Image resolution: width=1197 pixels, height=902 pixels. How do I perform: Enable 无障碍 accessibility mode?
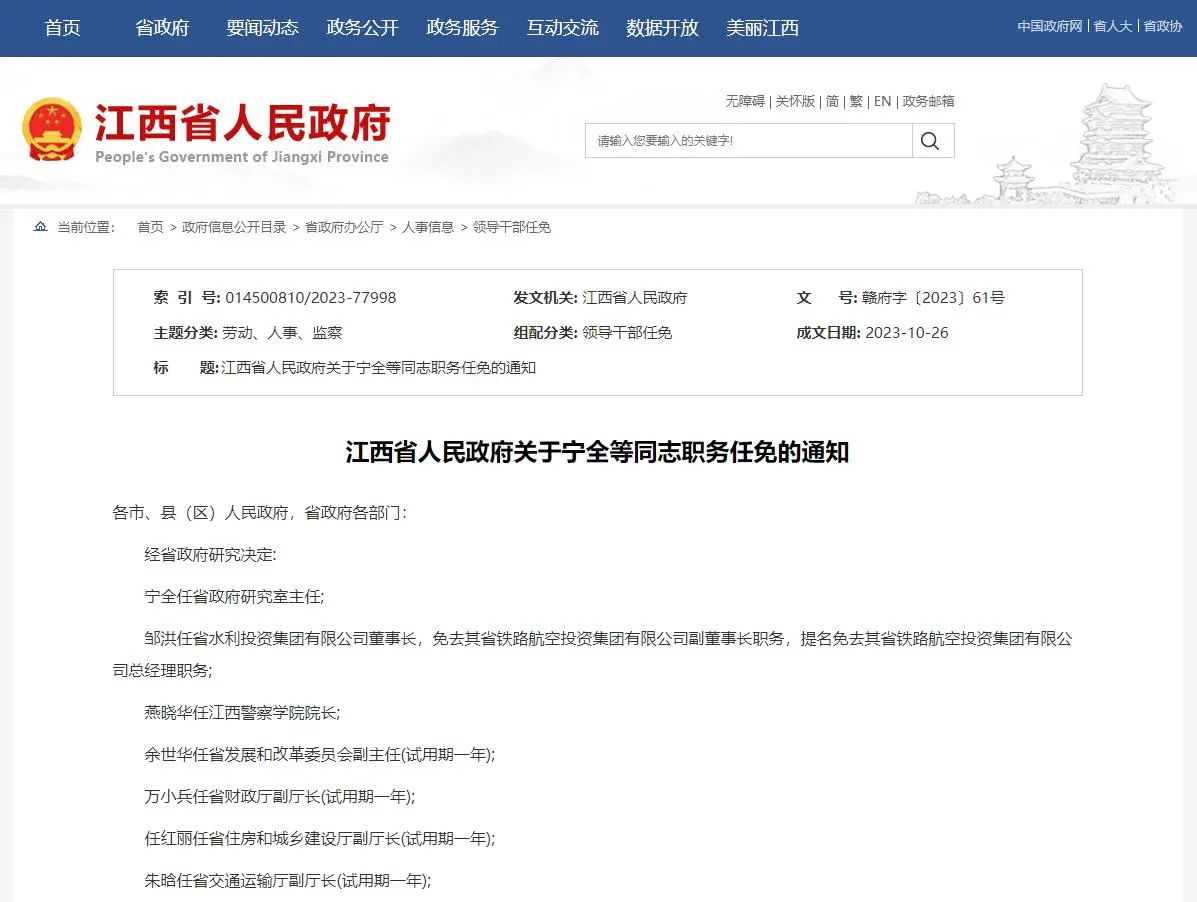pos(744,101)
